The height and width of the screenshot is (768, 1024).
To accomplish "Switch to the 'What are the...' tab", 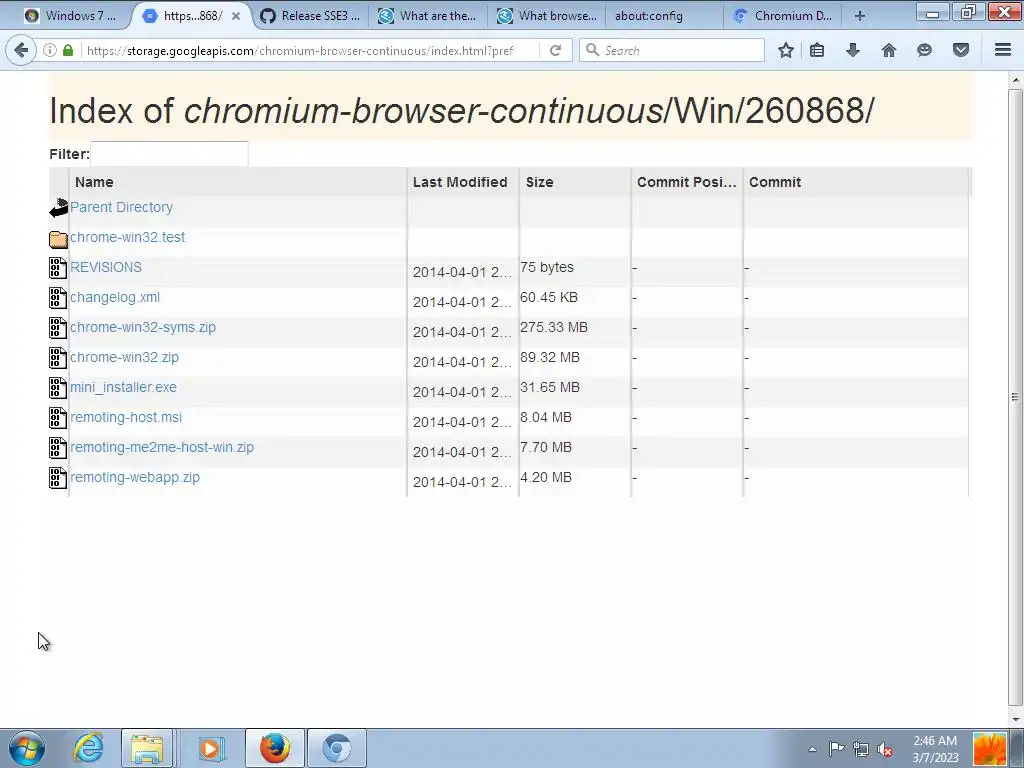I will tap(428, 16).
